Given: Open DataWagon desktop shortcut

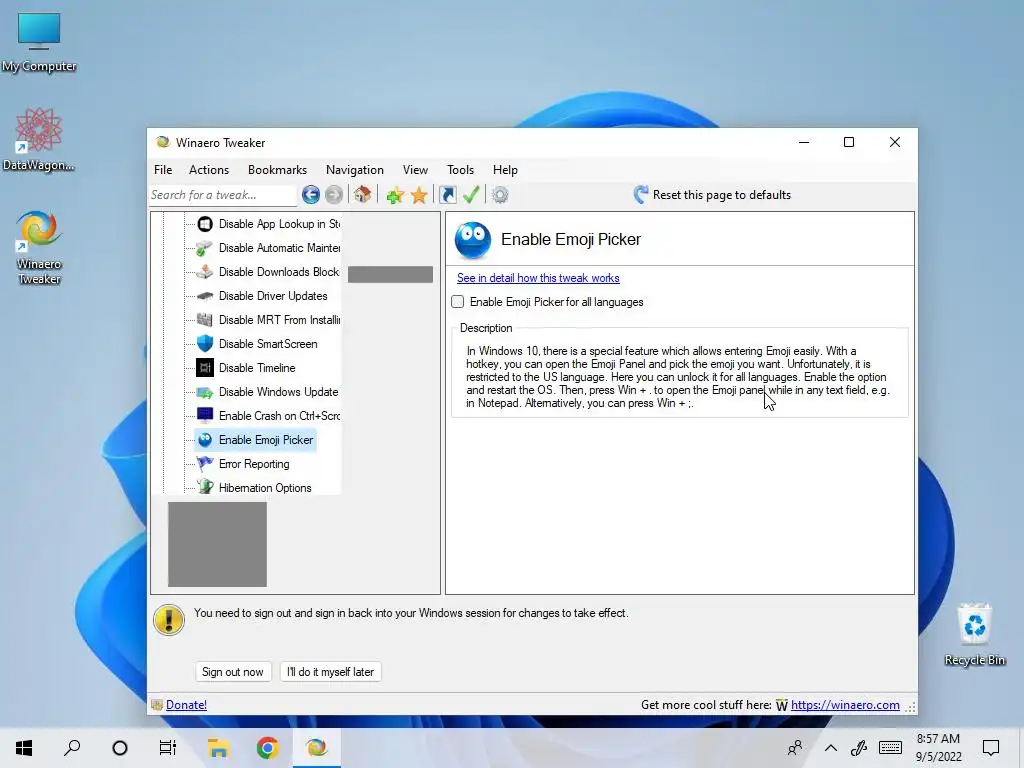Looking at the screenshot, I should 39,140.
